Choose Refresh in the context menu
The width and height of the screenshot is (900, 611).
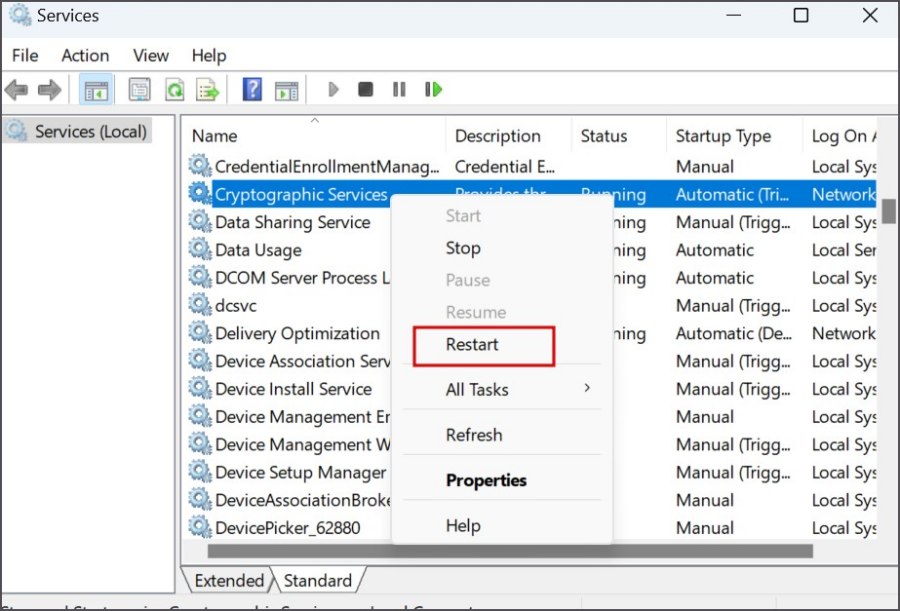(474, 435)
